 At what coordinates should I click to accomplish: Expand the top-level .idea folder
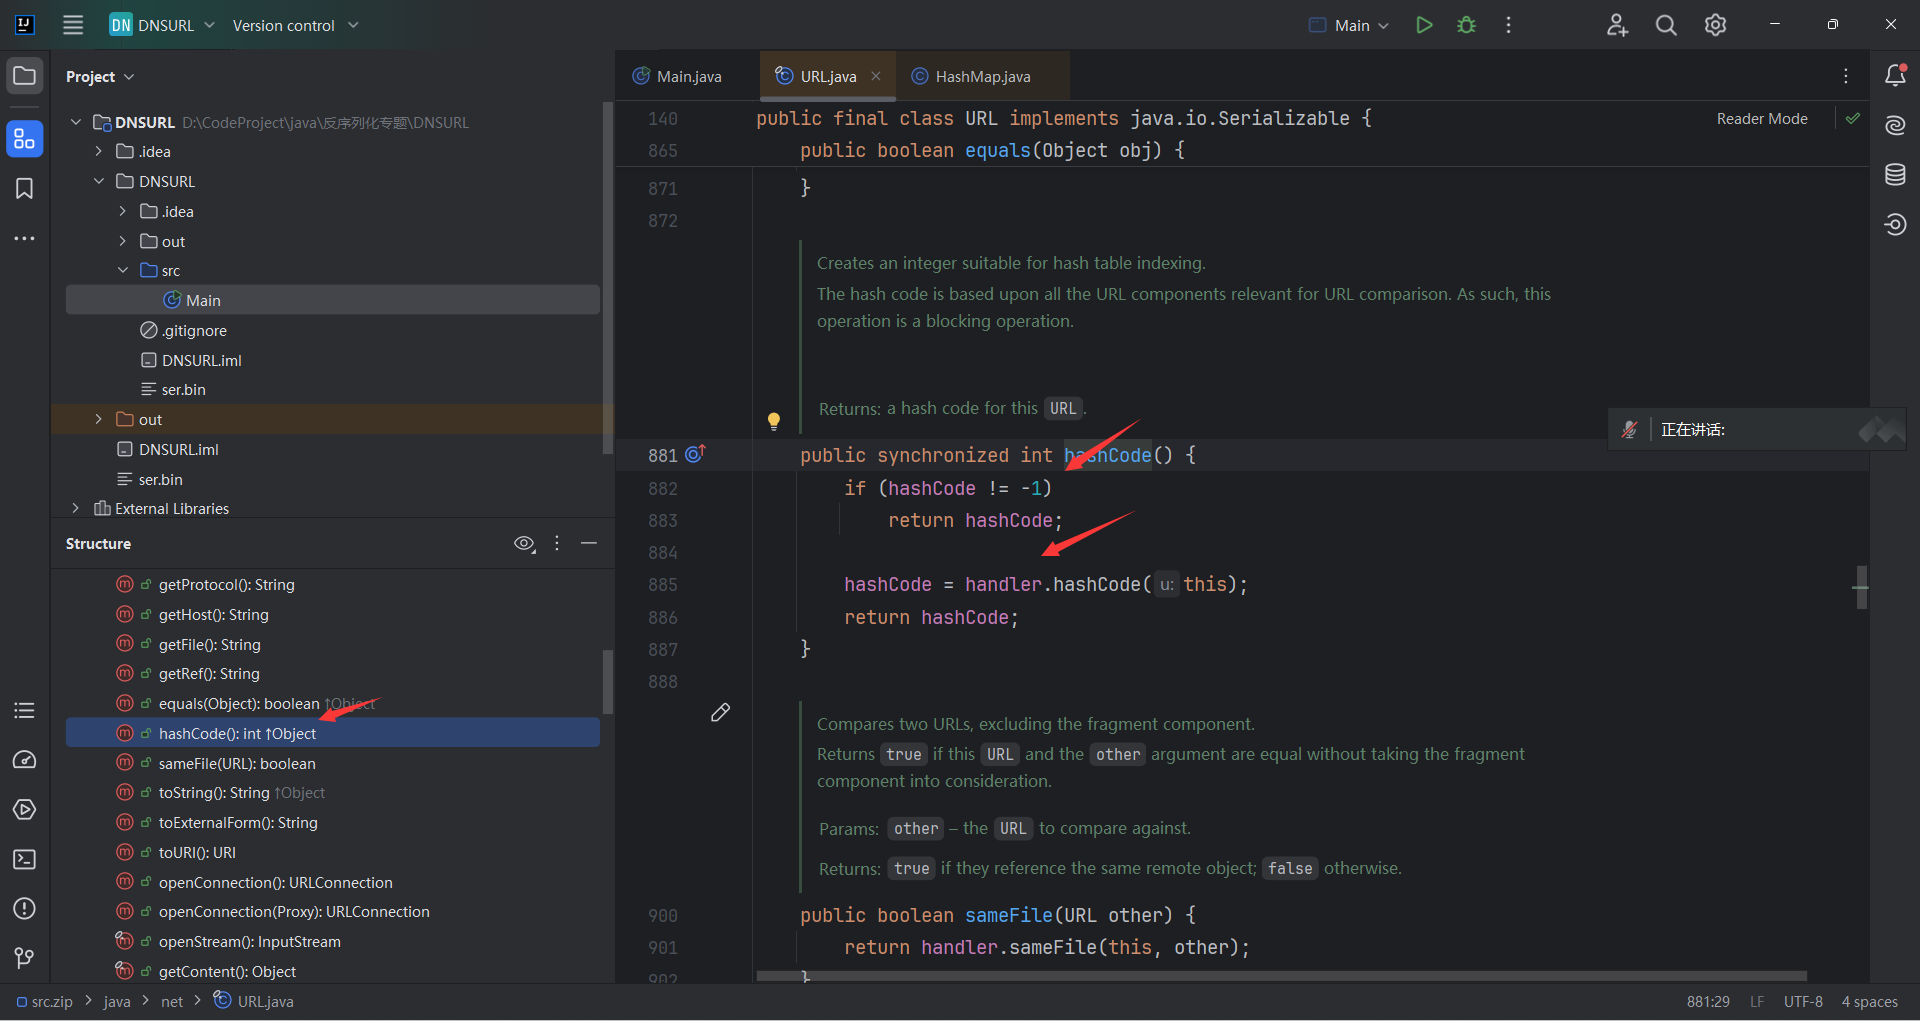click(99, 151)
